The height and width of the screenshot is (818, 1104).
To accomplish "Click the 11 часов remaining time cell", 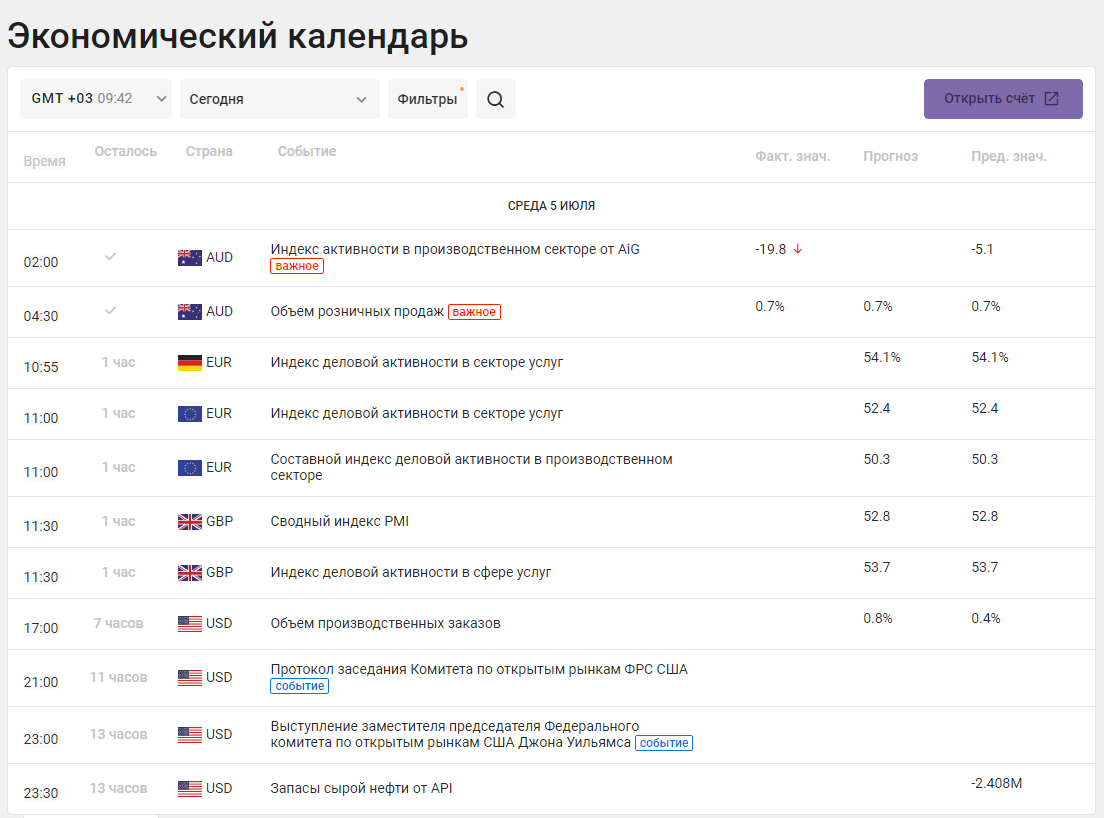I will click(118, 677).
